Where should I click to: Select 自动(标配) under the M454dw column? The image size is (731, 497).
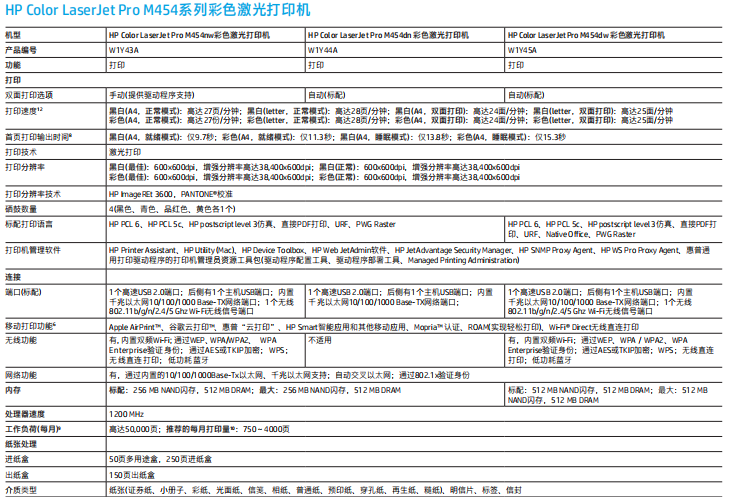(526, 95)
